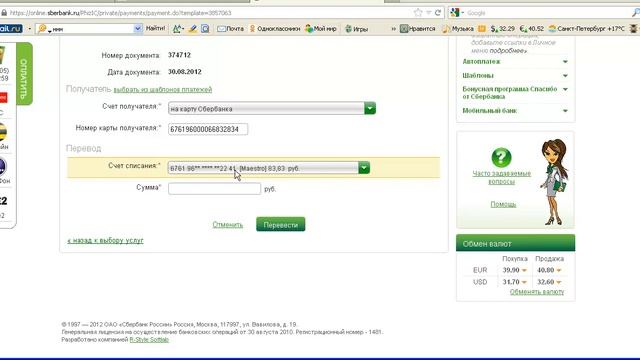Open Музыка toolbar item
This screenshot has height=360, width=640.
(x=458, y=29)
